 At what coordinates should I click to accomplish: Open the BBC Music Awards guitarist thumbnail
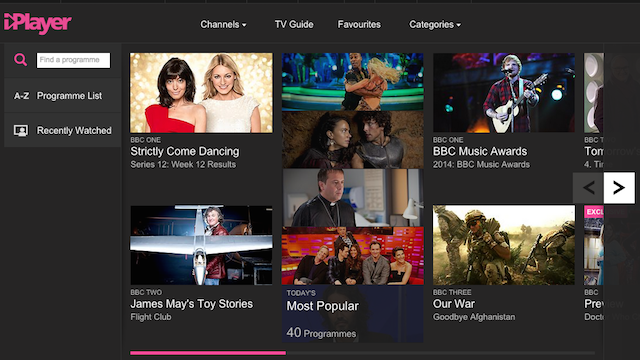[x=504, y=93]
